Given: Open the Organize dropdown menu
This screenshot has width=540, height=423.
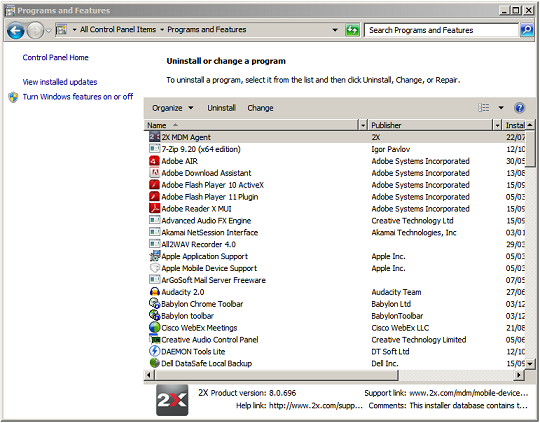Looking at the screenshot, I should tap(173, 108).
